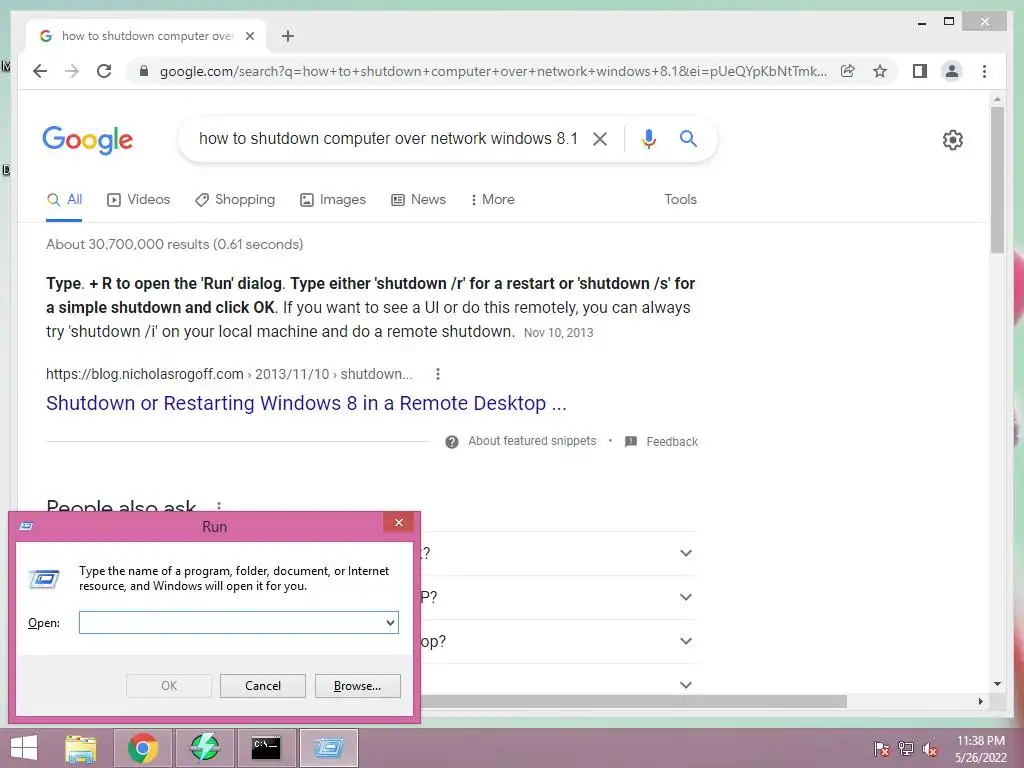Image resolution: width=1024 pixels, height=768 pixels.
Task: Click the Browse... button in Run dialog
Action: [357, 686]
